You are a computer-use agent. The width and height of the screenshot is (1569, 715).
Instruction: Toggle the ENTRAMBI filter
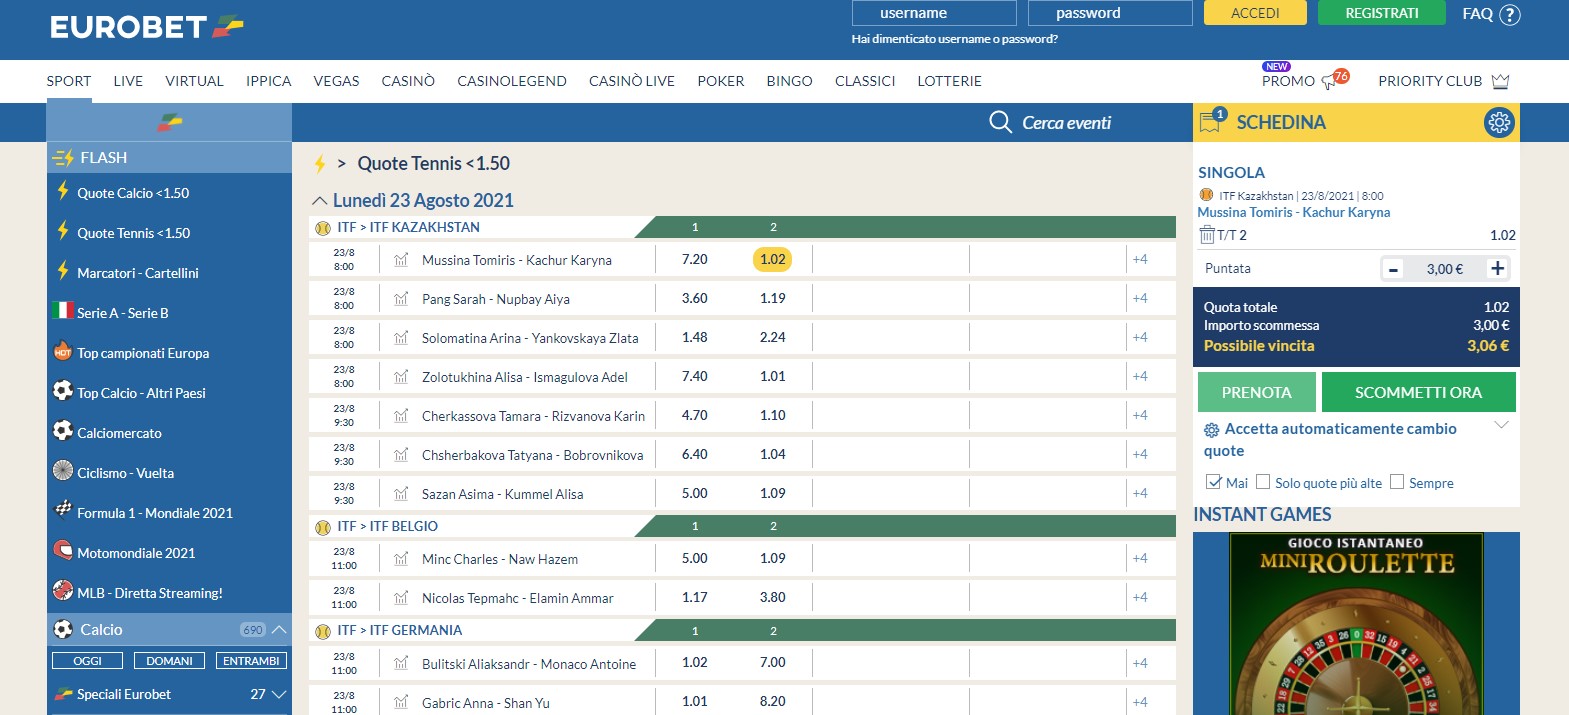[x=251, y=661]
